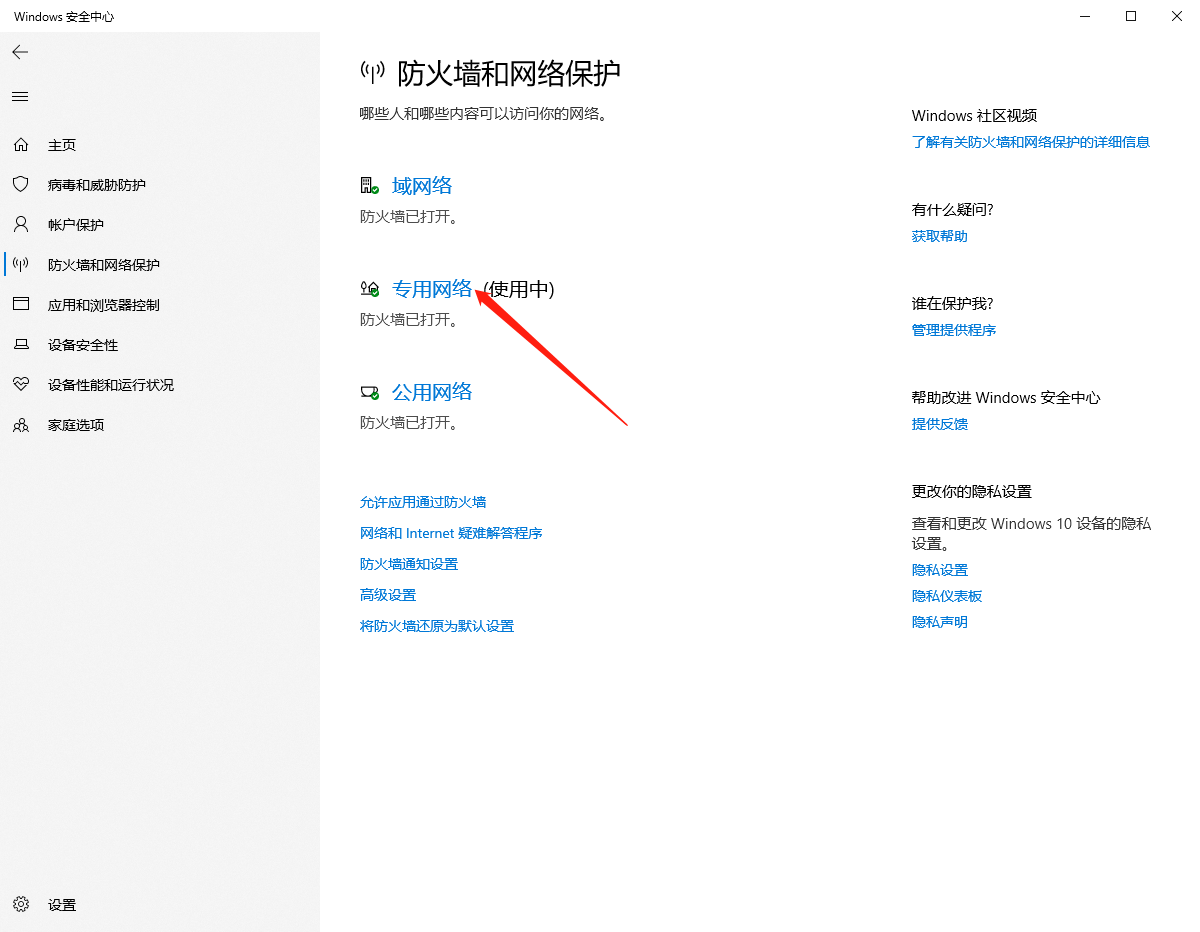This screenshot has height=932, width=1200.
Task: Open the 公用网络 firewall settings
Action: coord(432,392)
